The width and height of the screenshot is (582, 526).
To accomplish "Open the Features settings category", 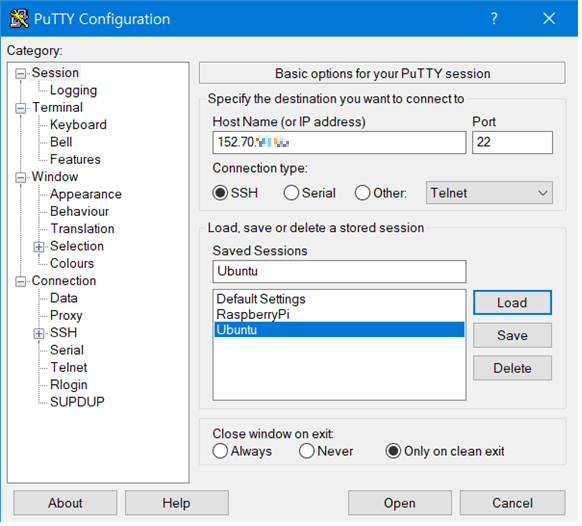I will point(76,160).
